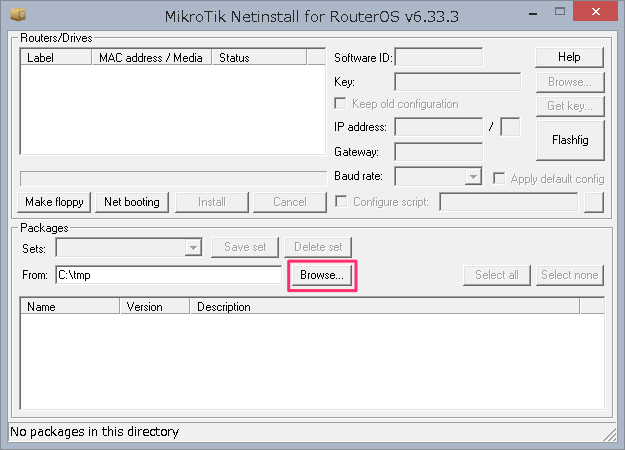Click the Cancel button
The height and width of the screenshot is (450, 625).
click(290, 202)
